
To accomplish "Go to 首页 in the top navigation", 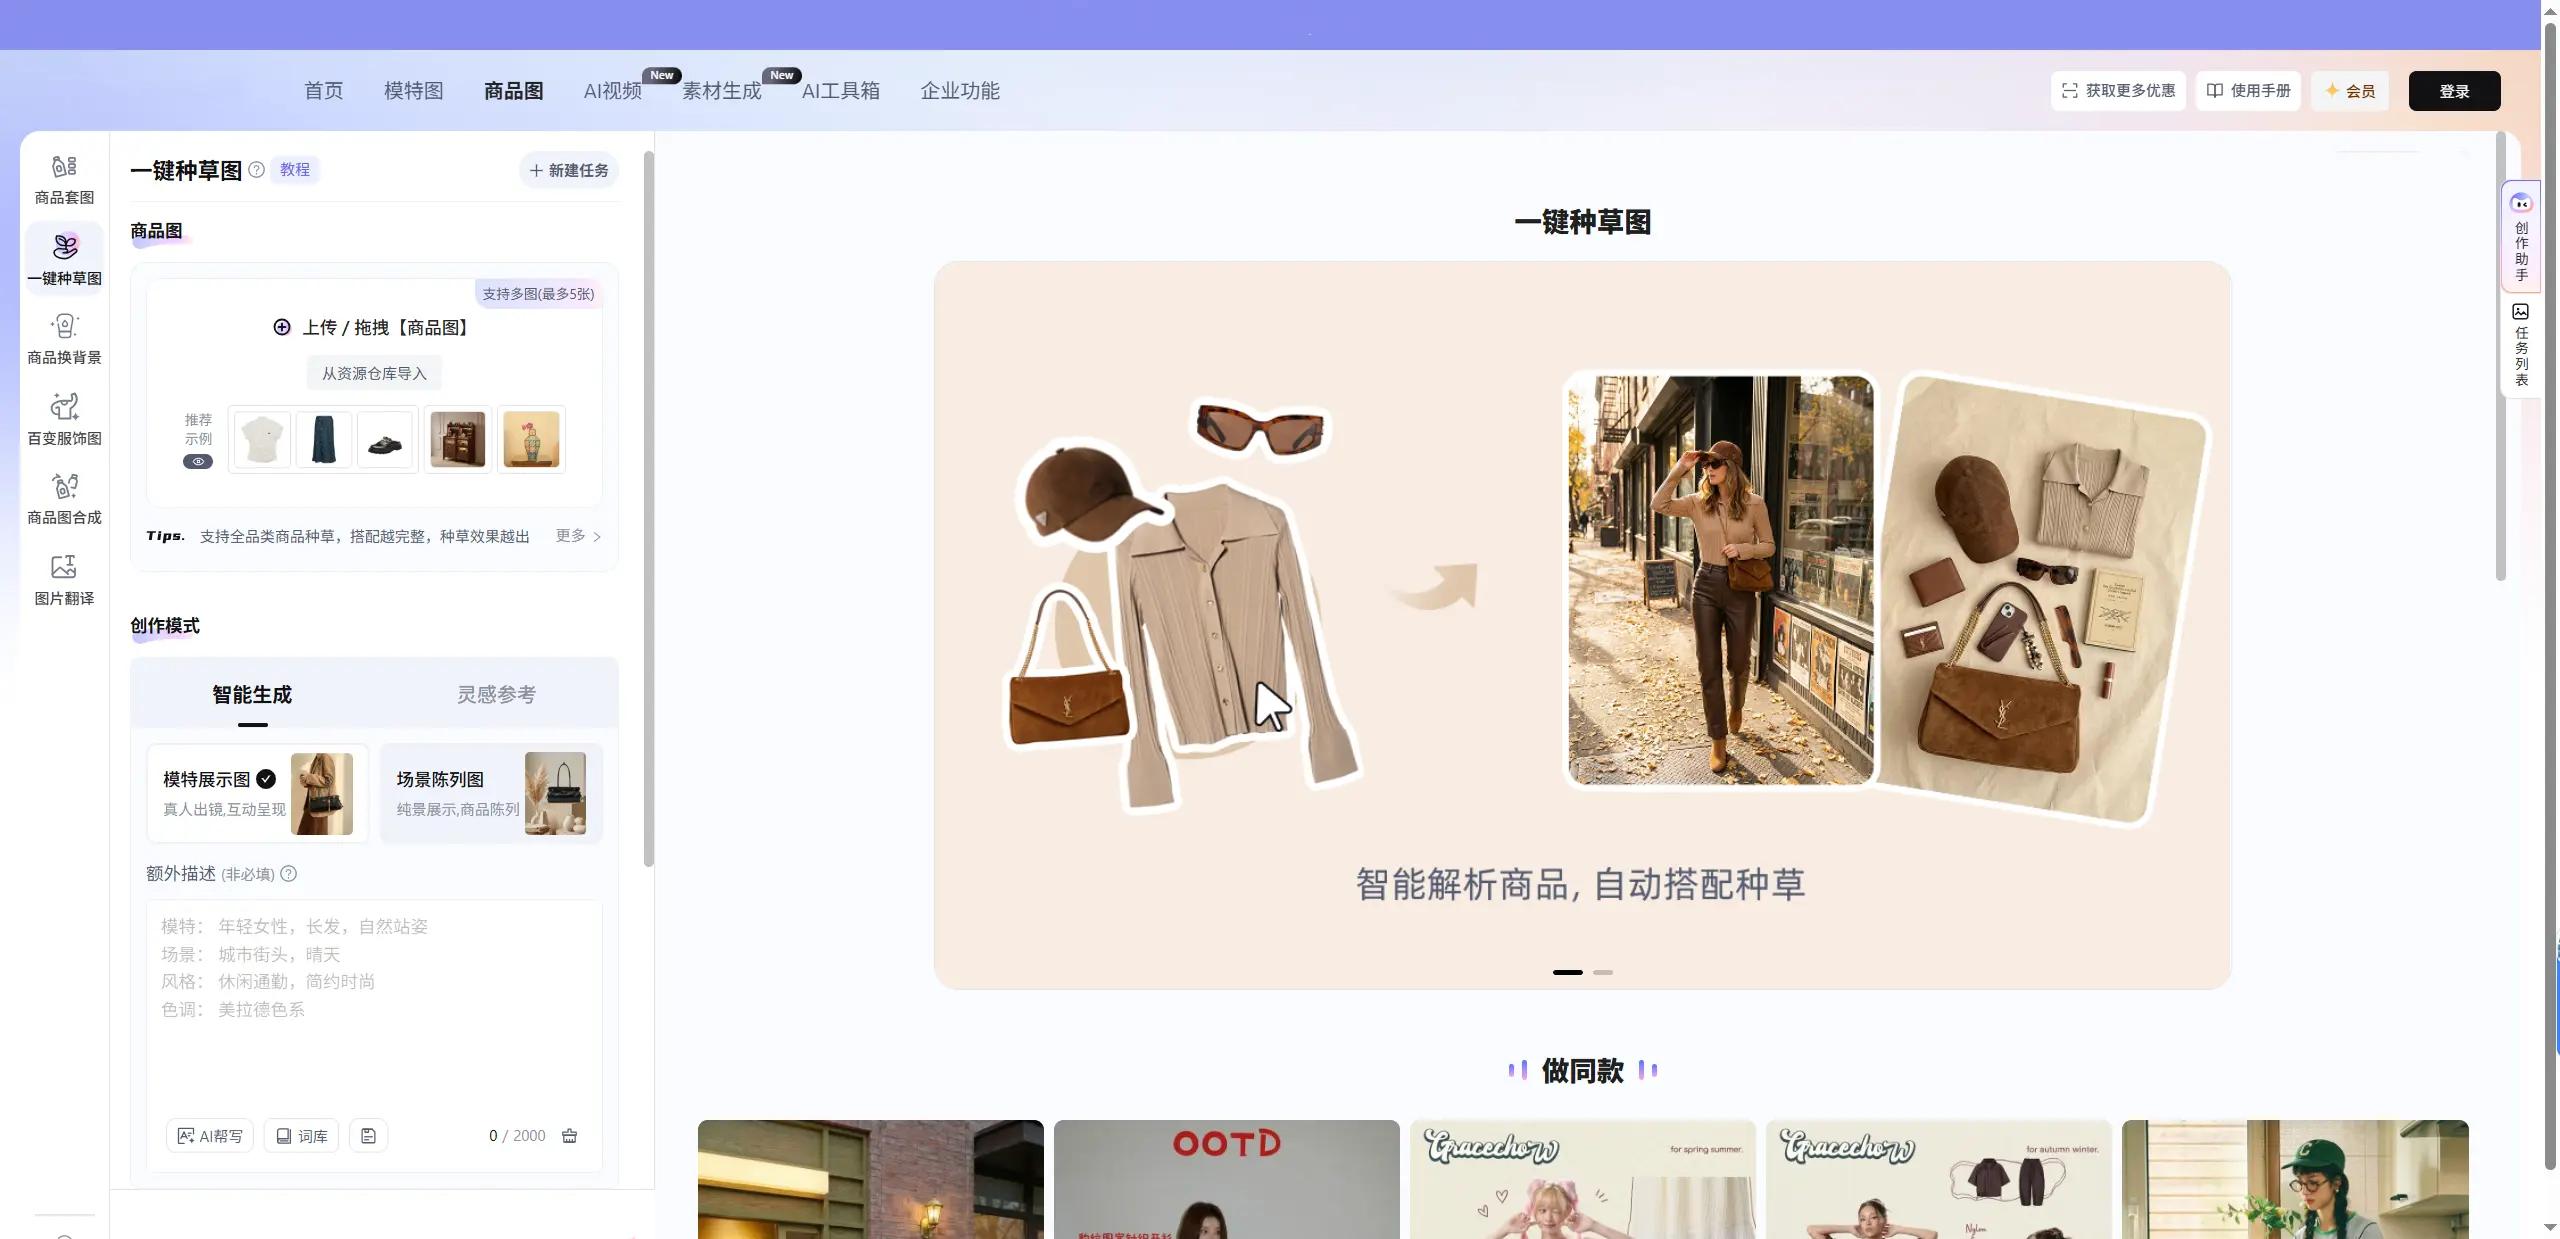I will tap(323, 91).
